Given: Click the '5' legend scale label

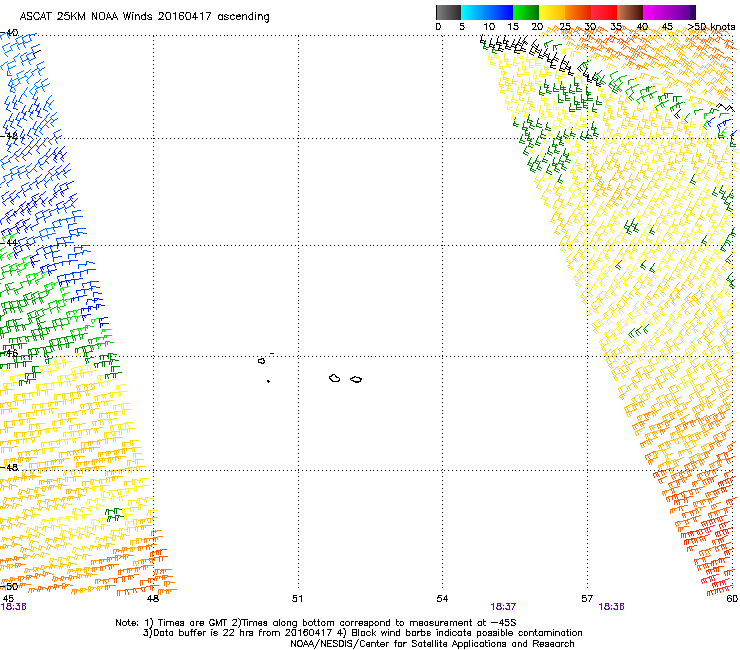Looking at the screenshot, I should coord(462,27).
